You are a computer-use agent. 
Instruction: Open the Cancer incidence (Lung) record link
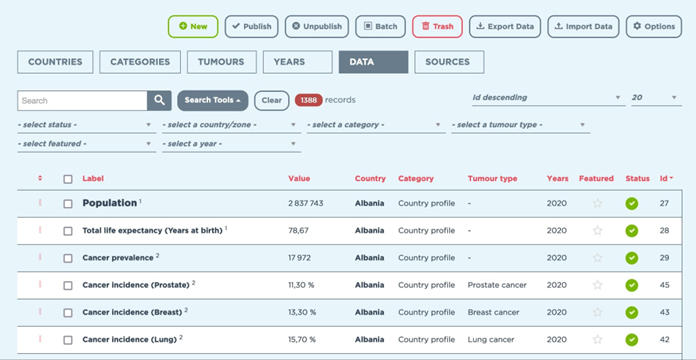pos(130,340)
